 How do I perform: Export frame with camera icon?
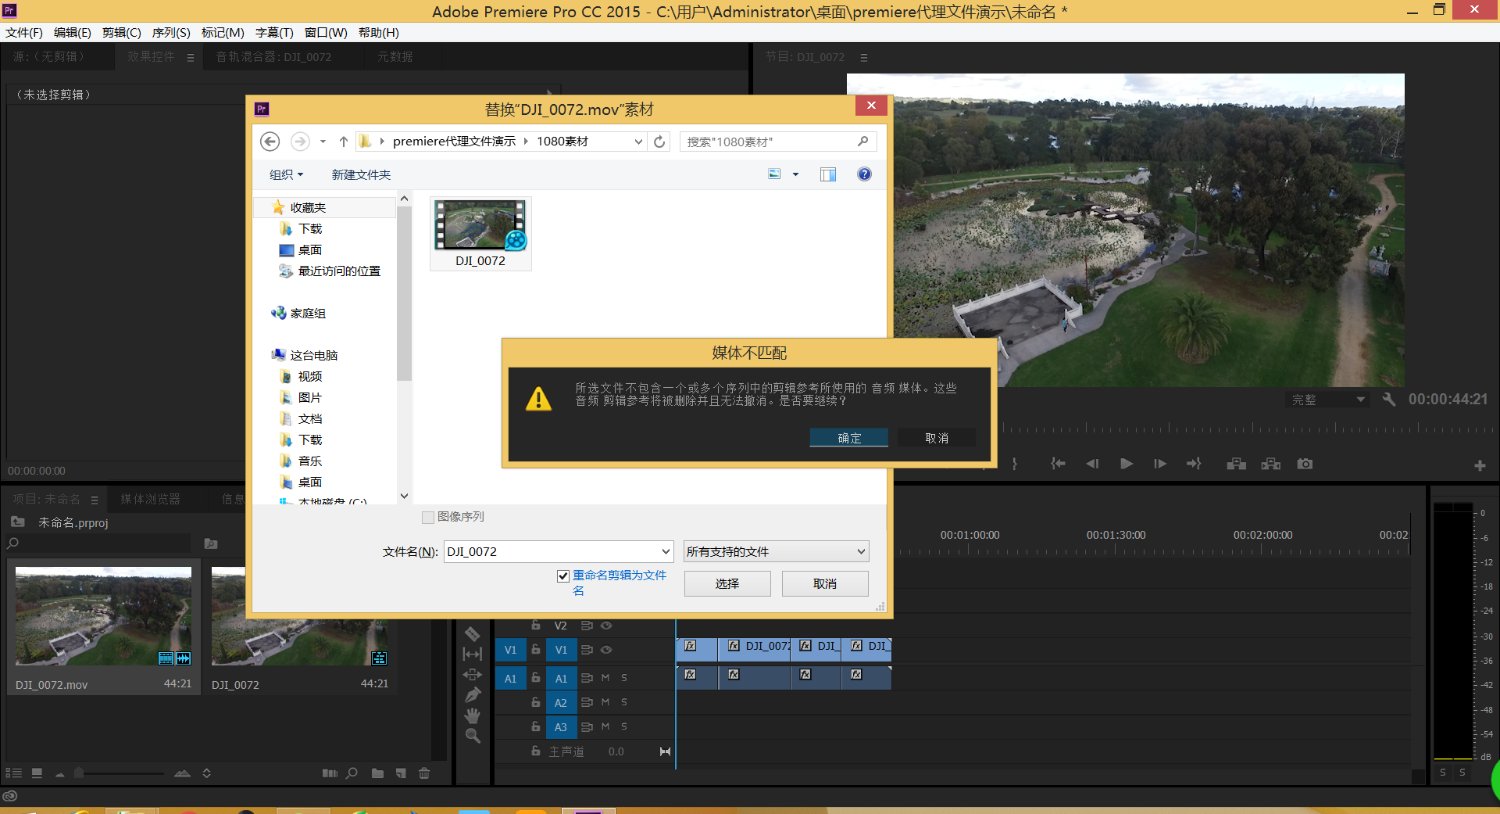click(x=1305, y=464)
